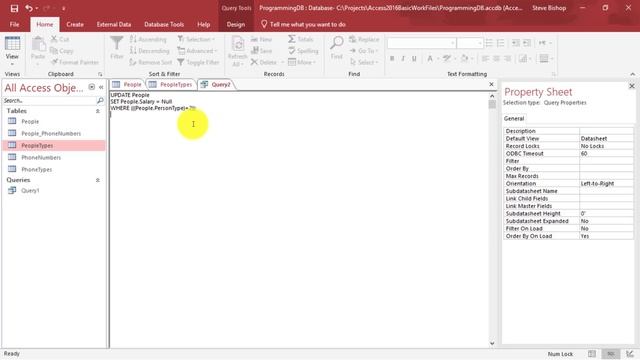Image resolution: width=640 pixels, height=360 pixels.
Task: Click the Copy command
Action: tap(62, 51)
